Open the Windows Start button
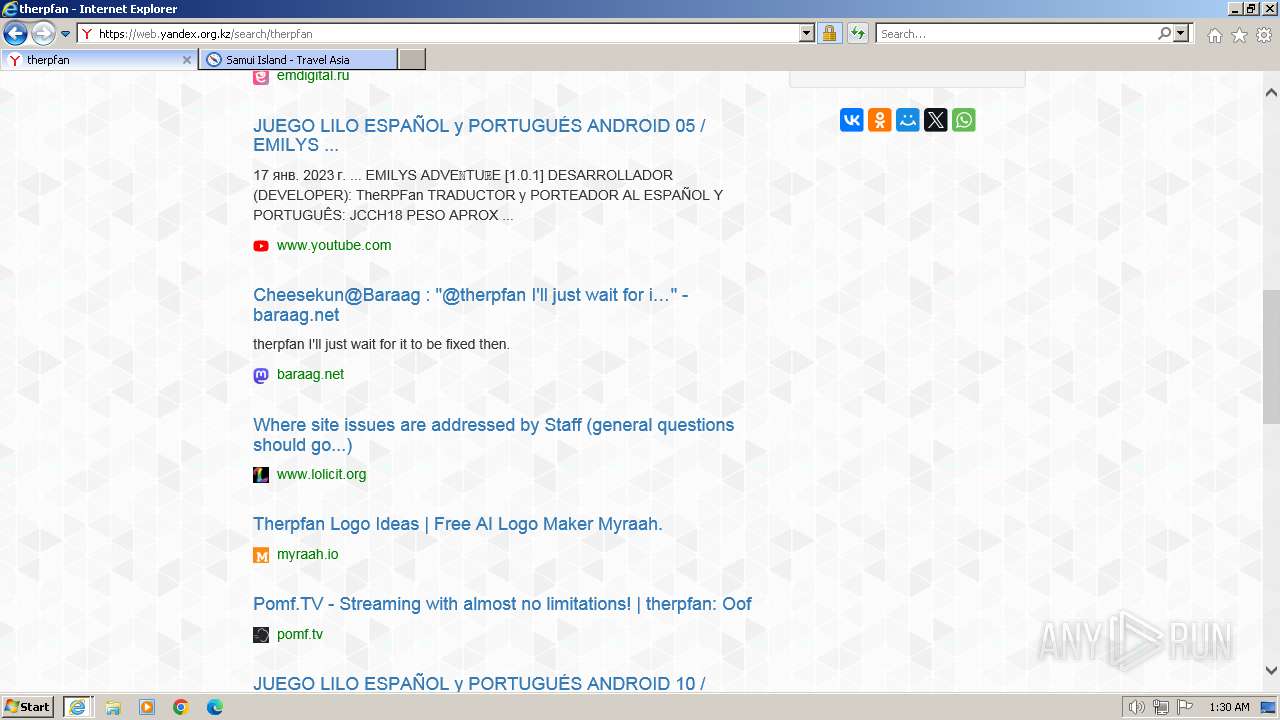The height and width of the screenshot is (720, 1280). click(x=28, y=707)
